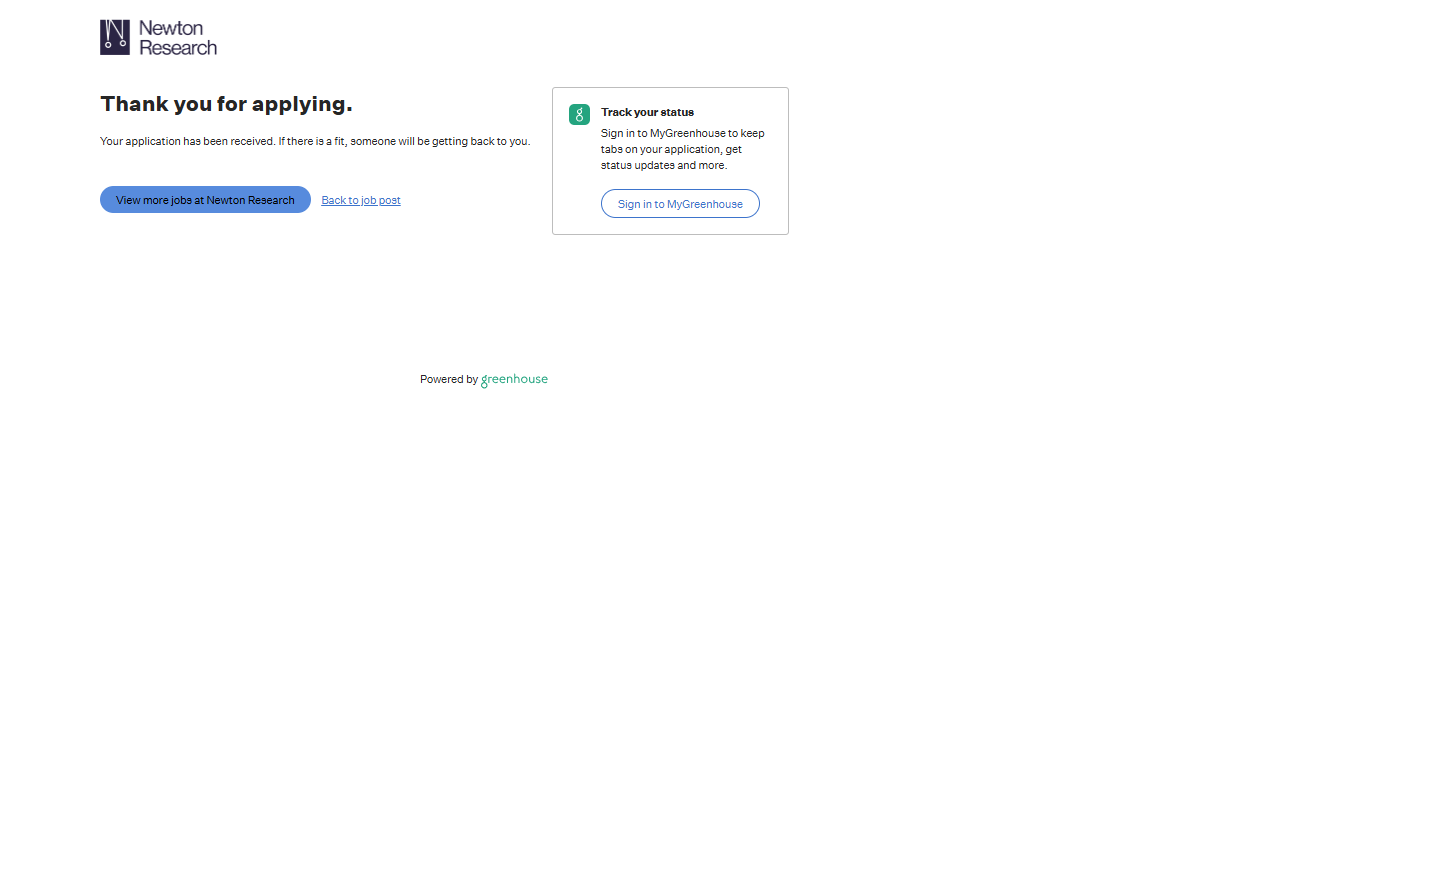1452x883 pixels.
Task: Click the Track your status title
Action: pos(647,112)
